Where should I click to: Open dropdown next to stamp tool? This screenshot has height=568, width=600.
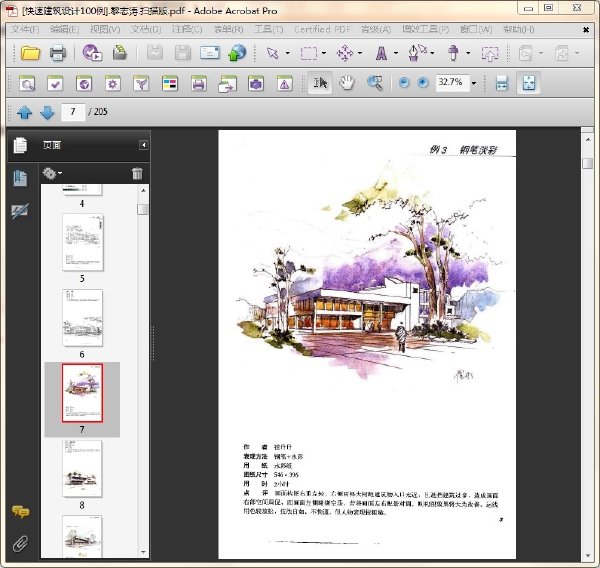(468, 53)
